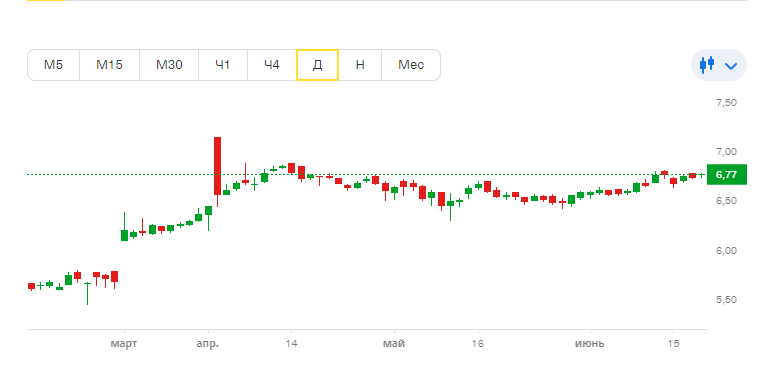Click the май date axis label
Viewport: 777px width, 390px height.
[x=394, y=343]
